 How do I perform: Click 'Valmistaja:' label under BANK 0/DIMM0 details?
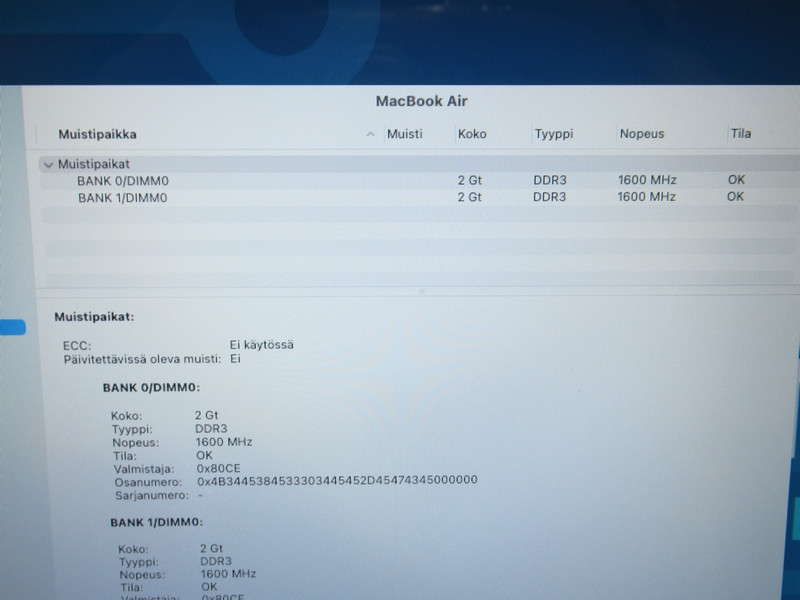click(144, 469)
